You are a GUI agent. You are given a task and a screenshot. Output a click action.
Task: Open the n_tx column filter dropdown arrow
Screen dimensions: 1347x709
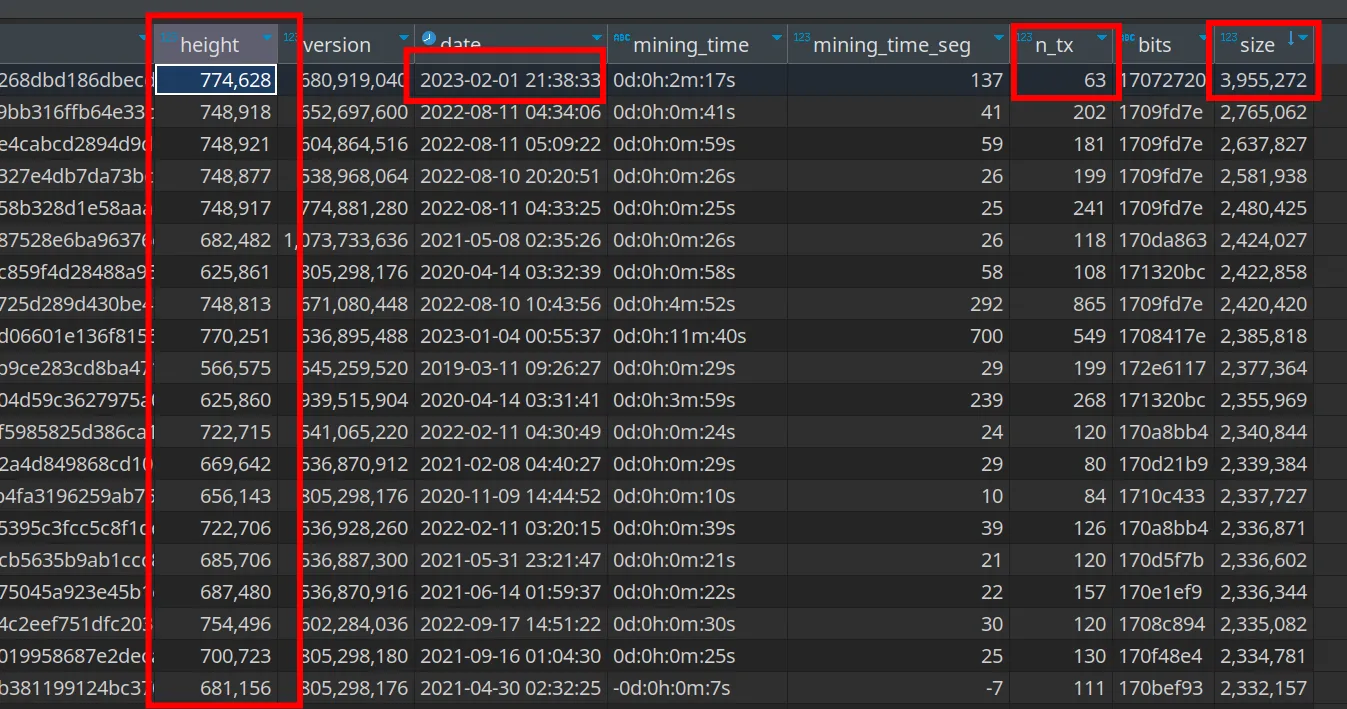tap(1101, 38)
